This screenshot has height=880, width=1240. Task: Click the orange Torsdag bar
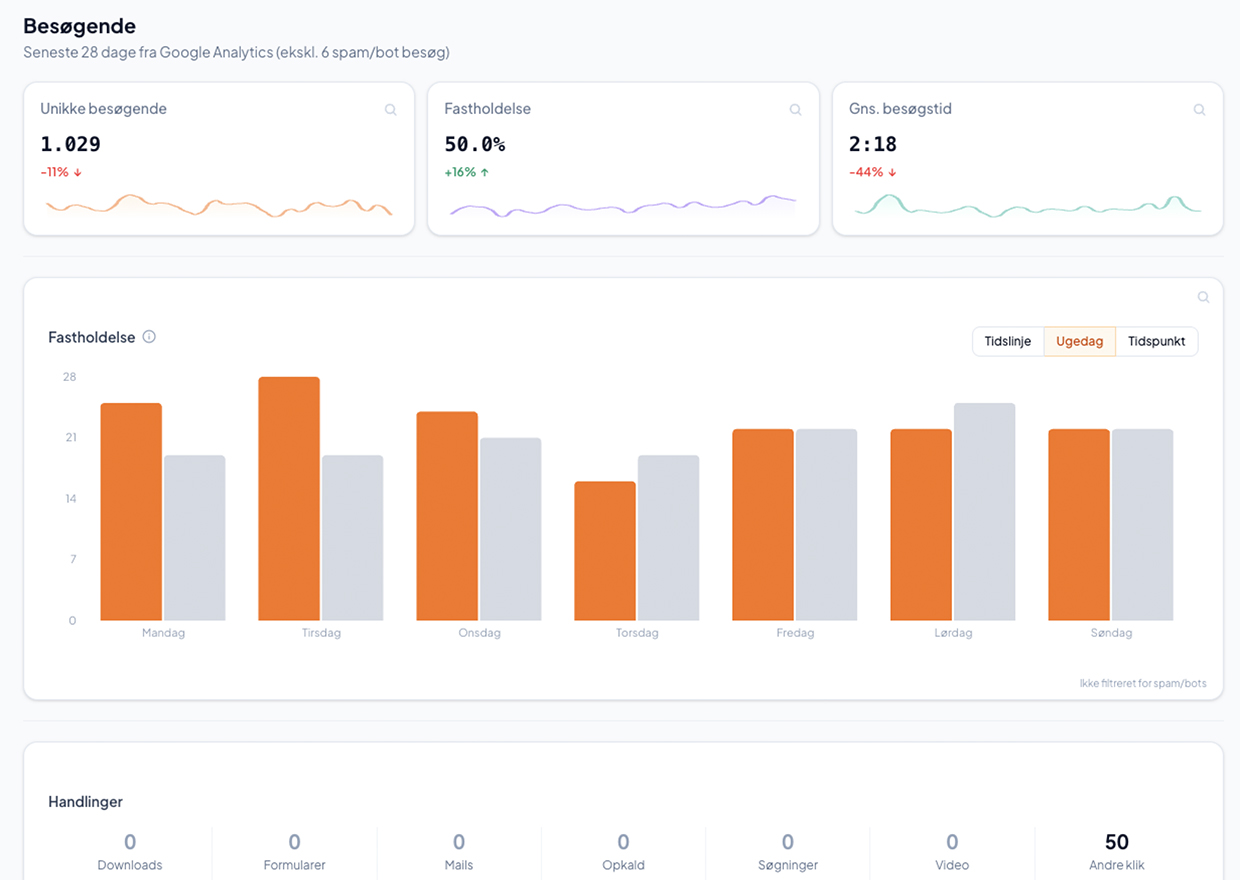pyautogui.click(x=605, y=550)
